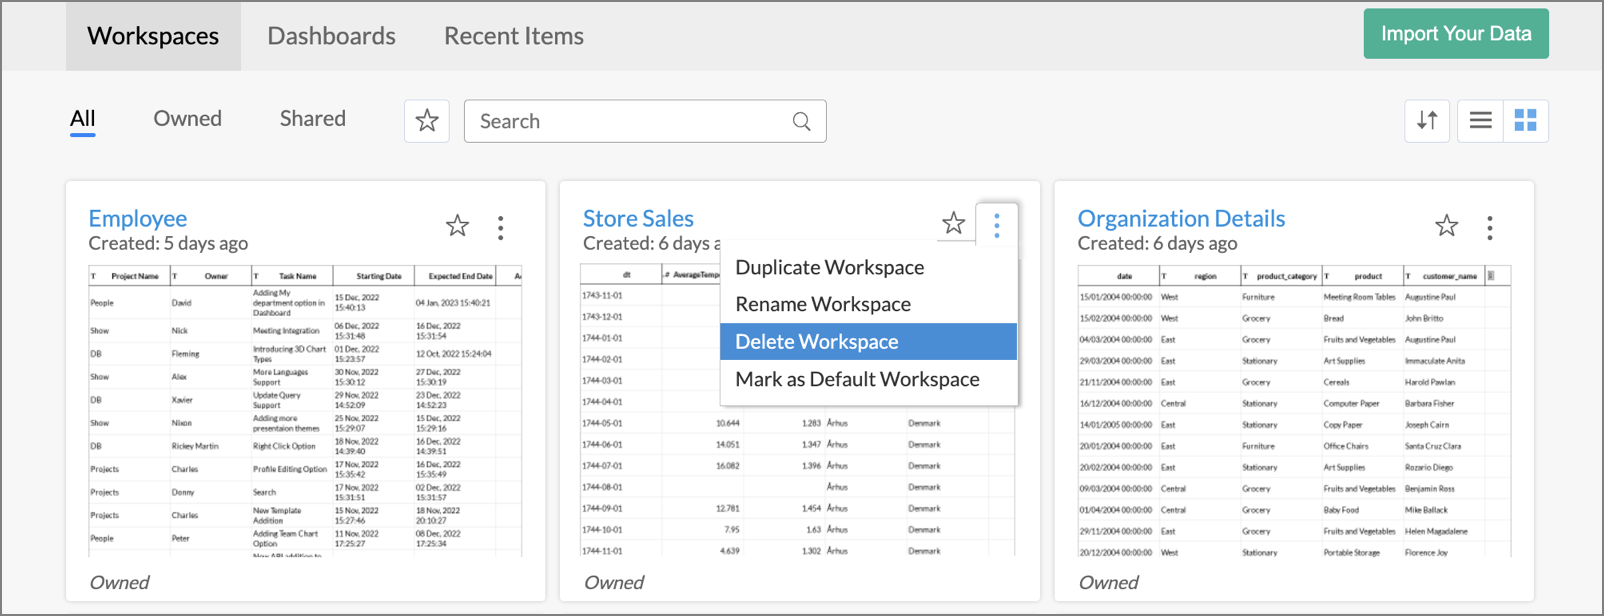Choose Duplicate Workspace menu option
Image resolution: width=1604 pixels, height=616 pixels.
point(829,268)
